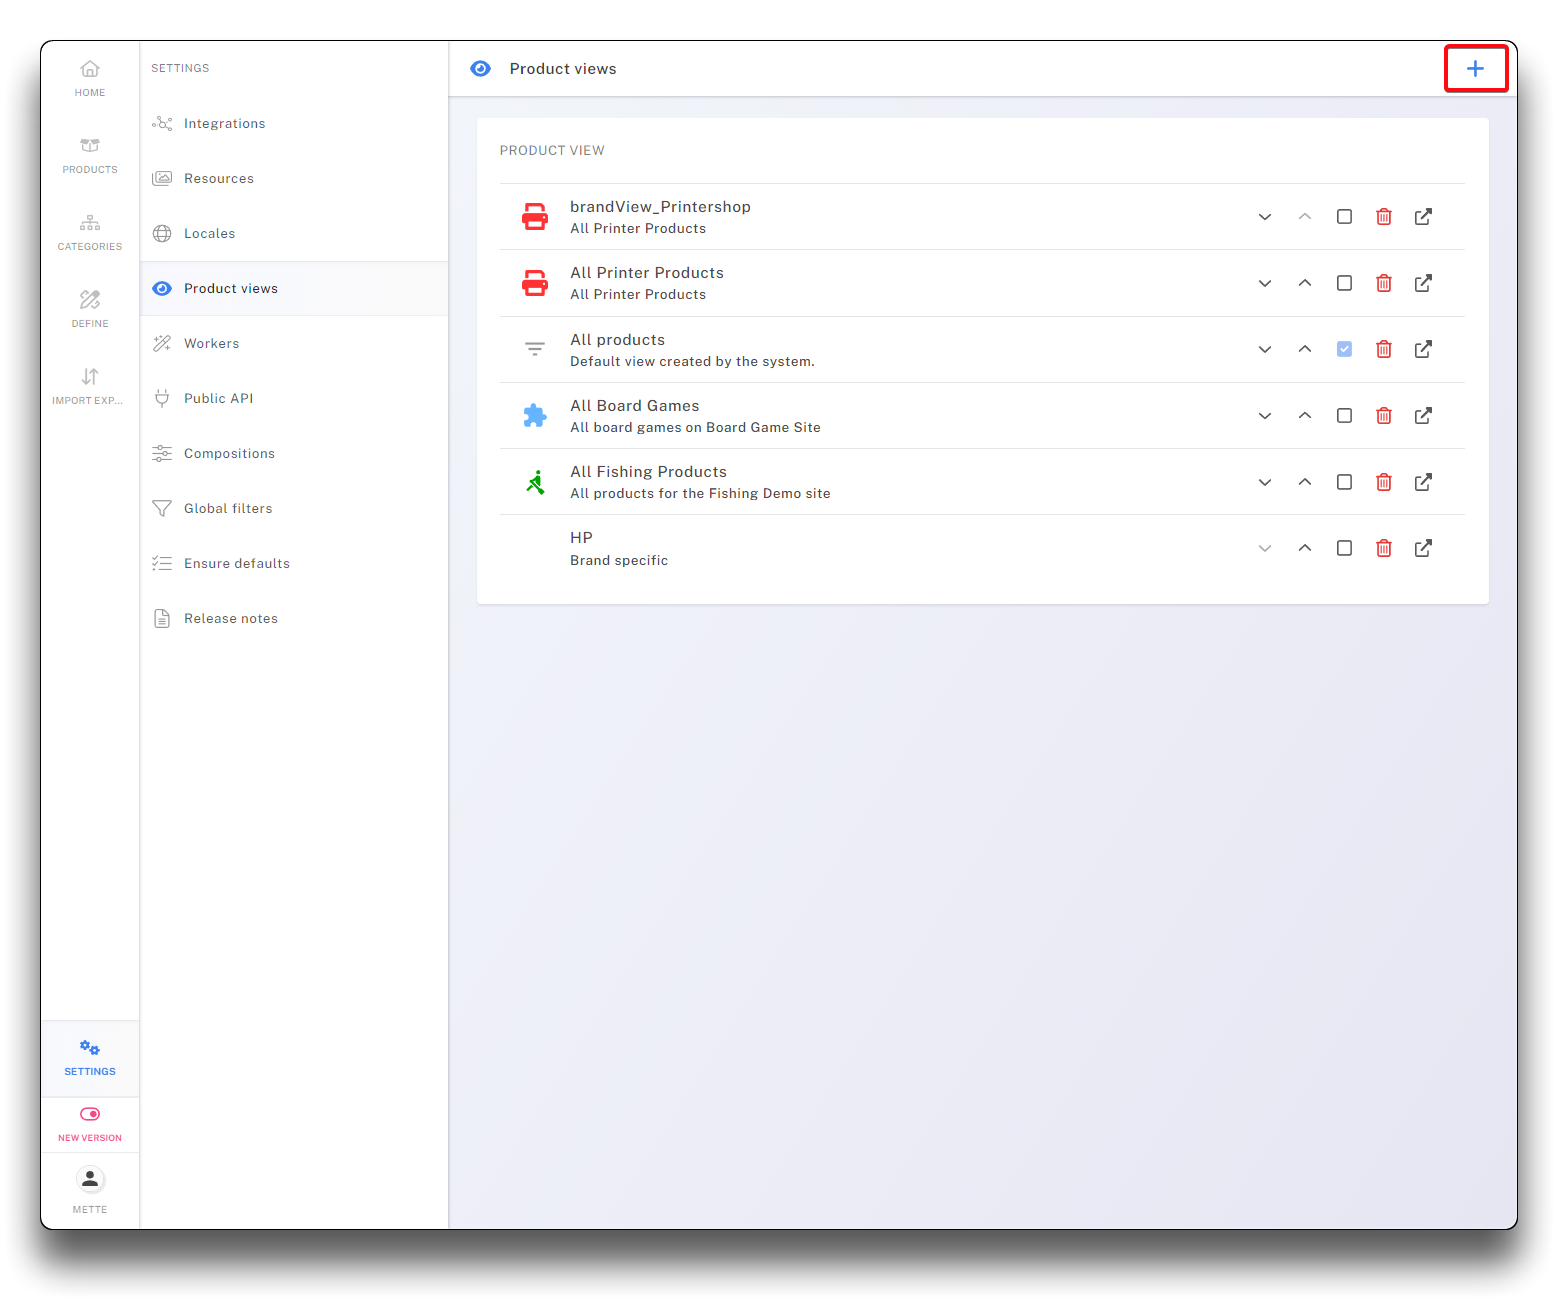
Task: Go to Home in left sidebar
Action: (x=90, y=78)
